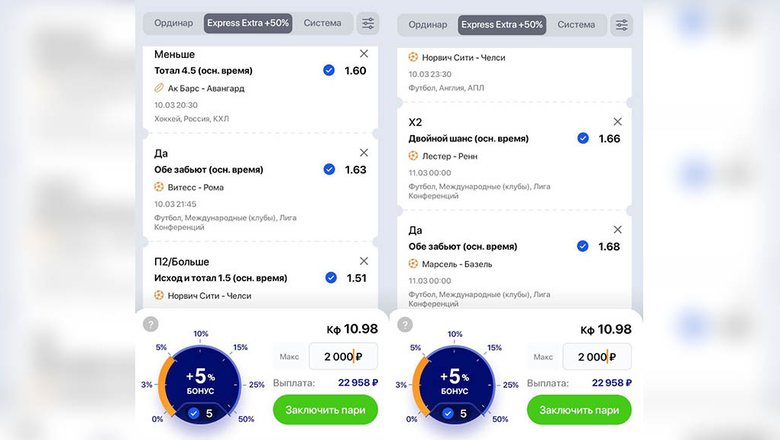This screenshot has height=440, width=780.
Task: Uncheck the 1.66 Двойной шанс selection
Action: pyautogui.click(x=583, y=138)
